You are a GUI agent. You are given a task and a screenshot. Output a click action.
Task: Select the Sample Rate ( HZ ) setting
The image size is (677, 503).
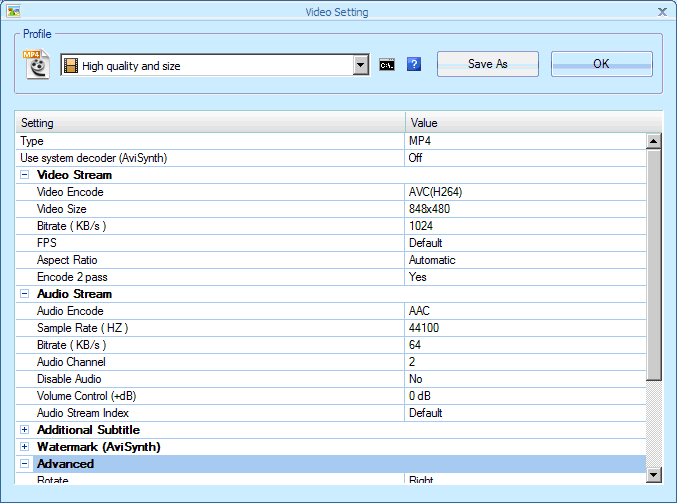coord(82,328)
